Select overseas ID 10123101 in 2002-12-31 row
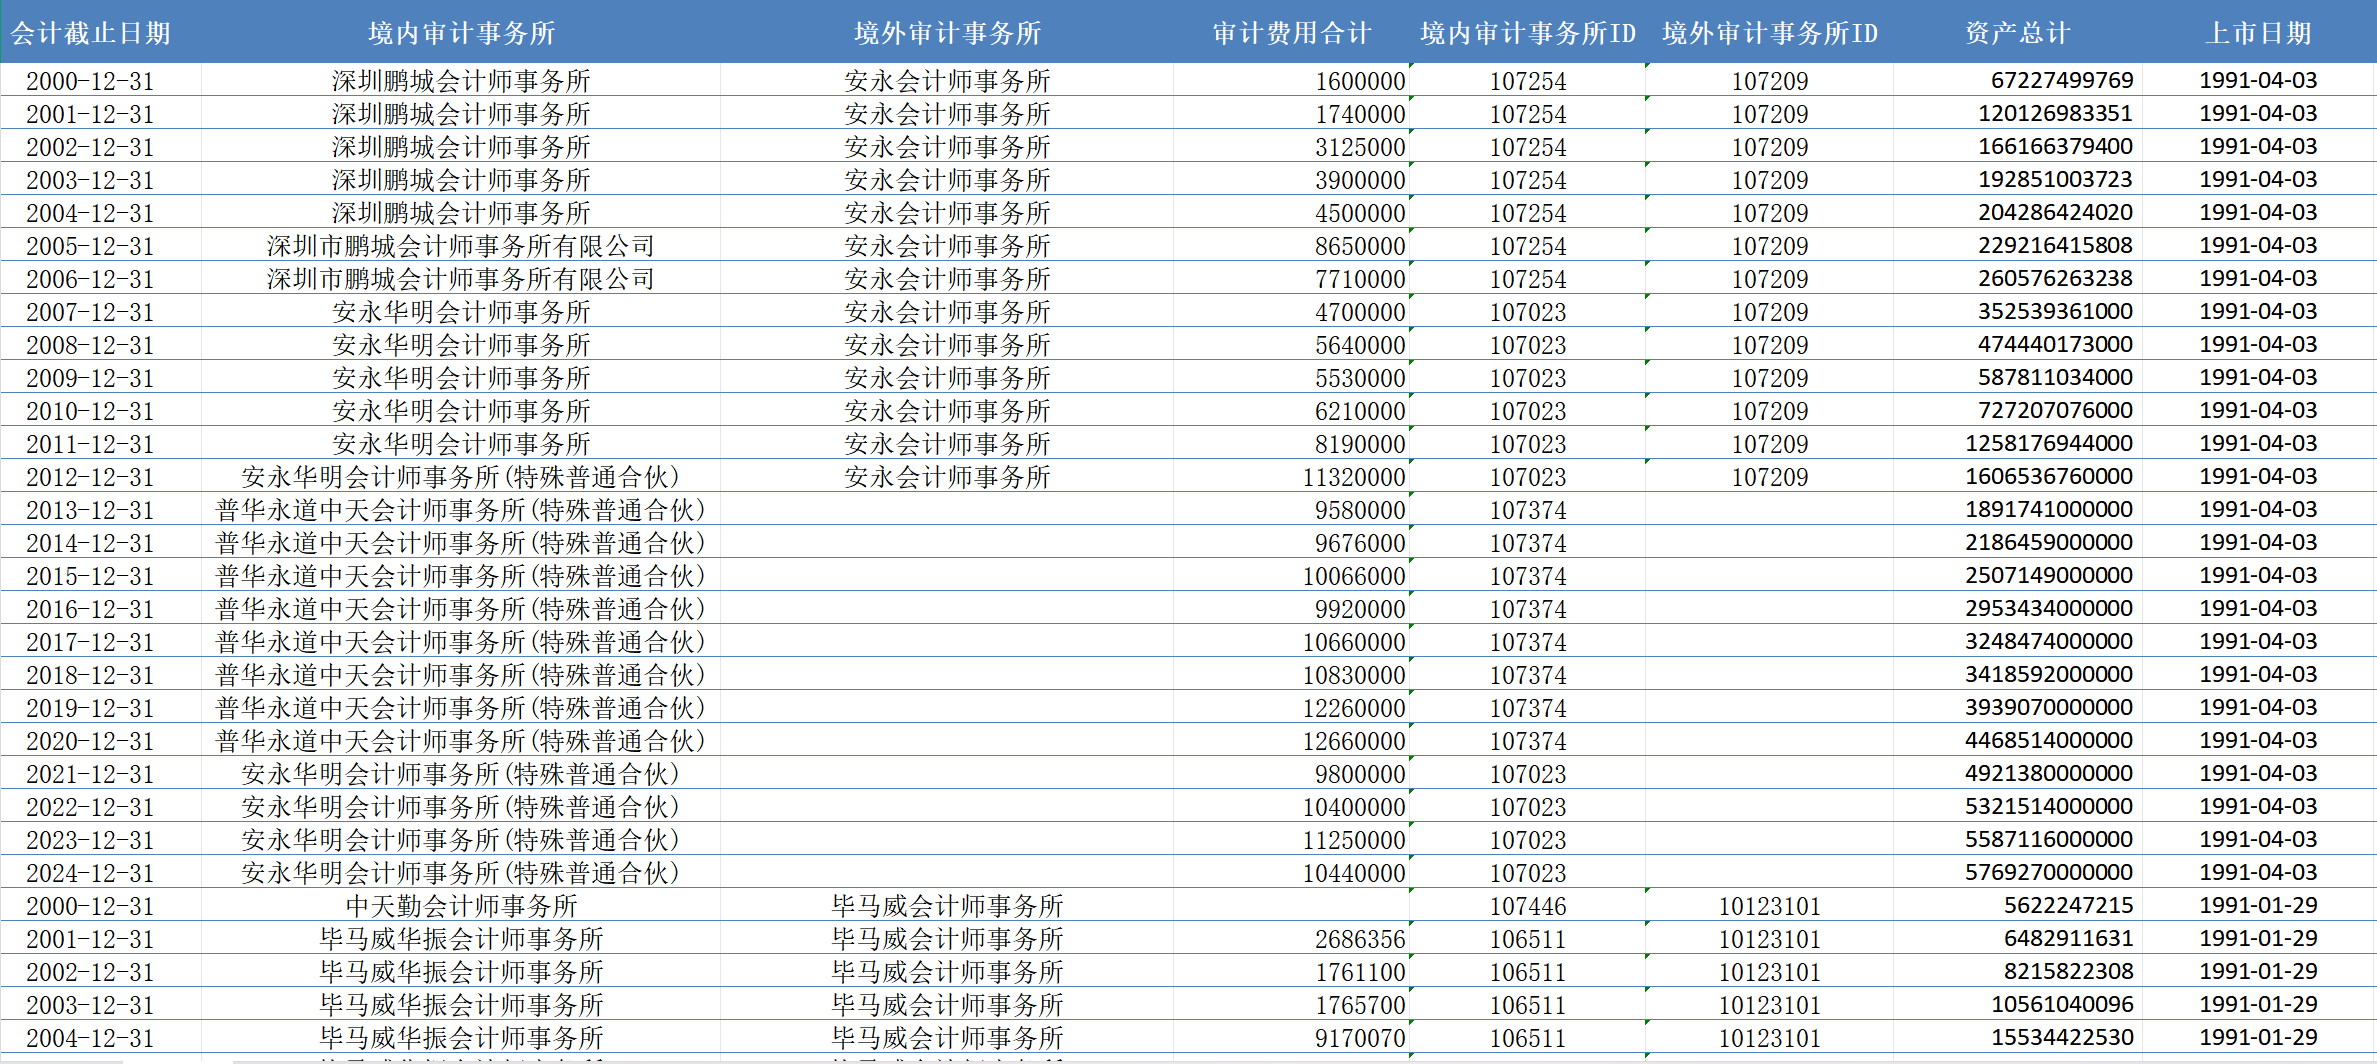Viewport: 2377px width, 1064px height. [1770, 972]
